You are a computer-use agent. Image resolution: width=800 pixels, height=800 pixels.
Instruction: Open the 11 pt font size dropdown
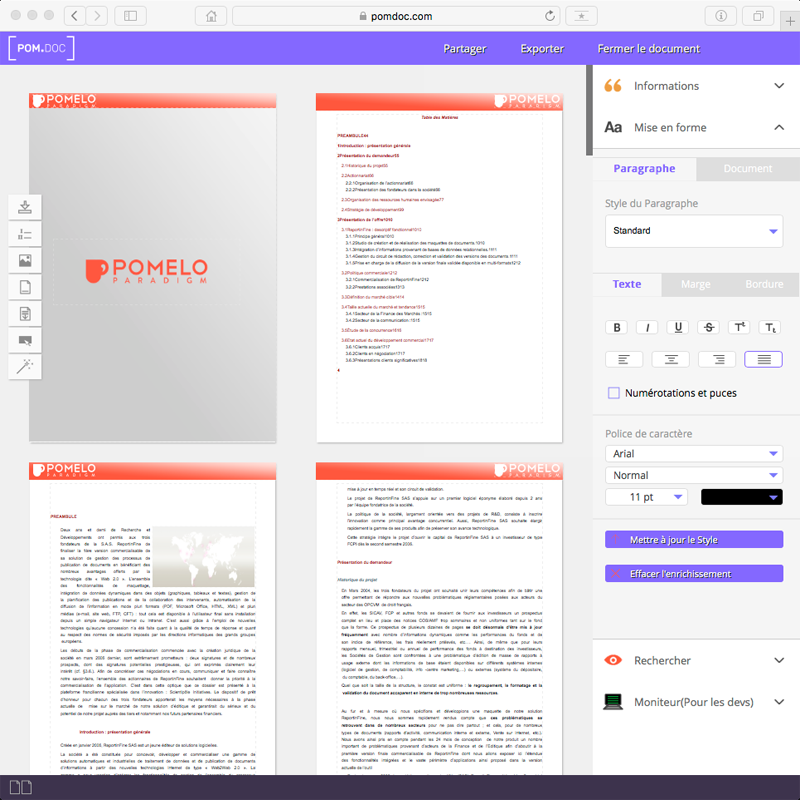(646, 497)
